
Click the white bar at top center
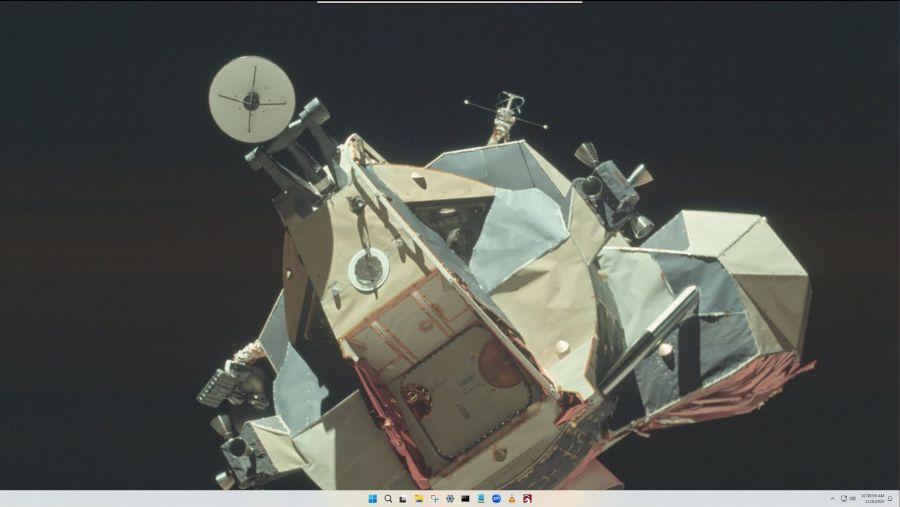coord(449,2)
